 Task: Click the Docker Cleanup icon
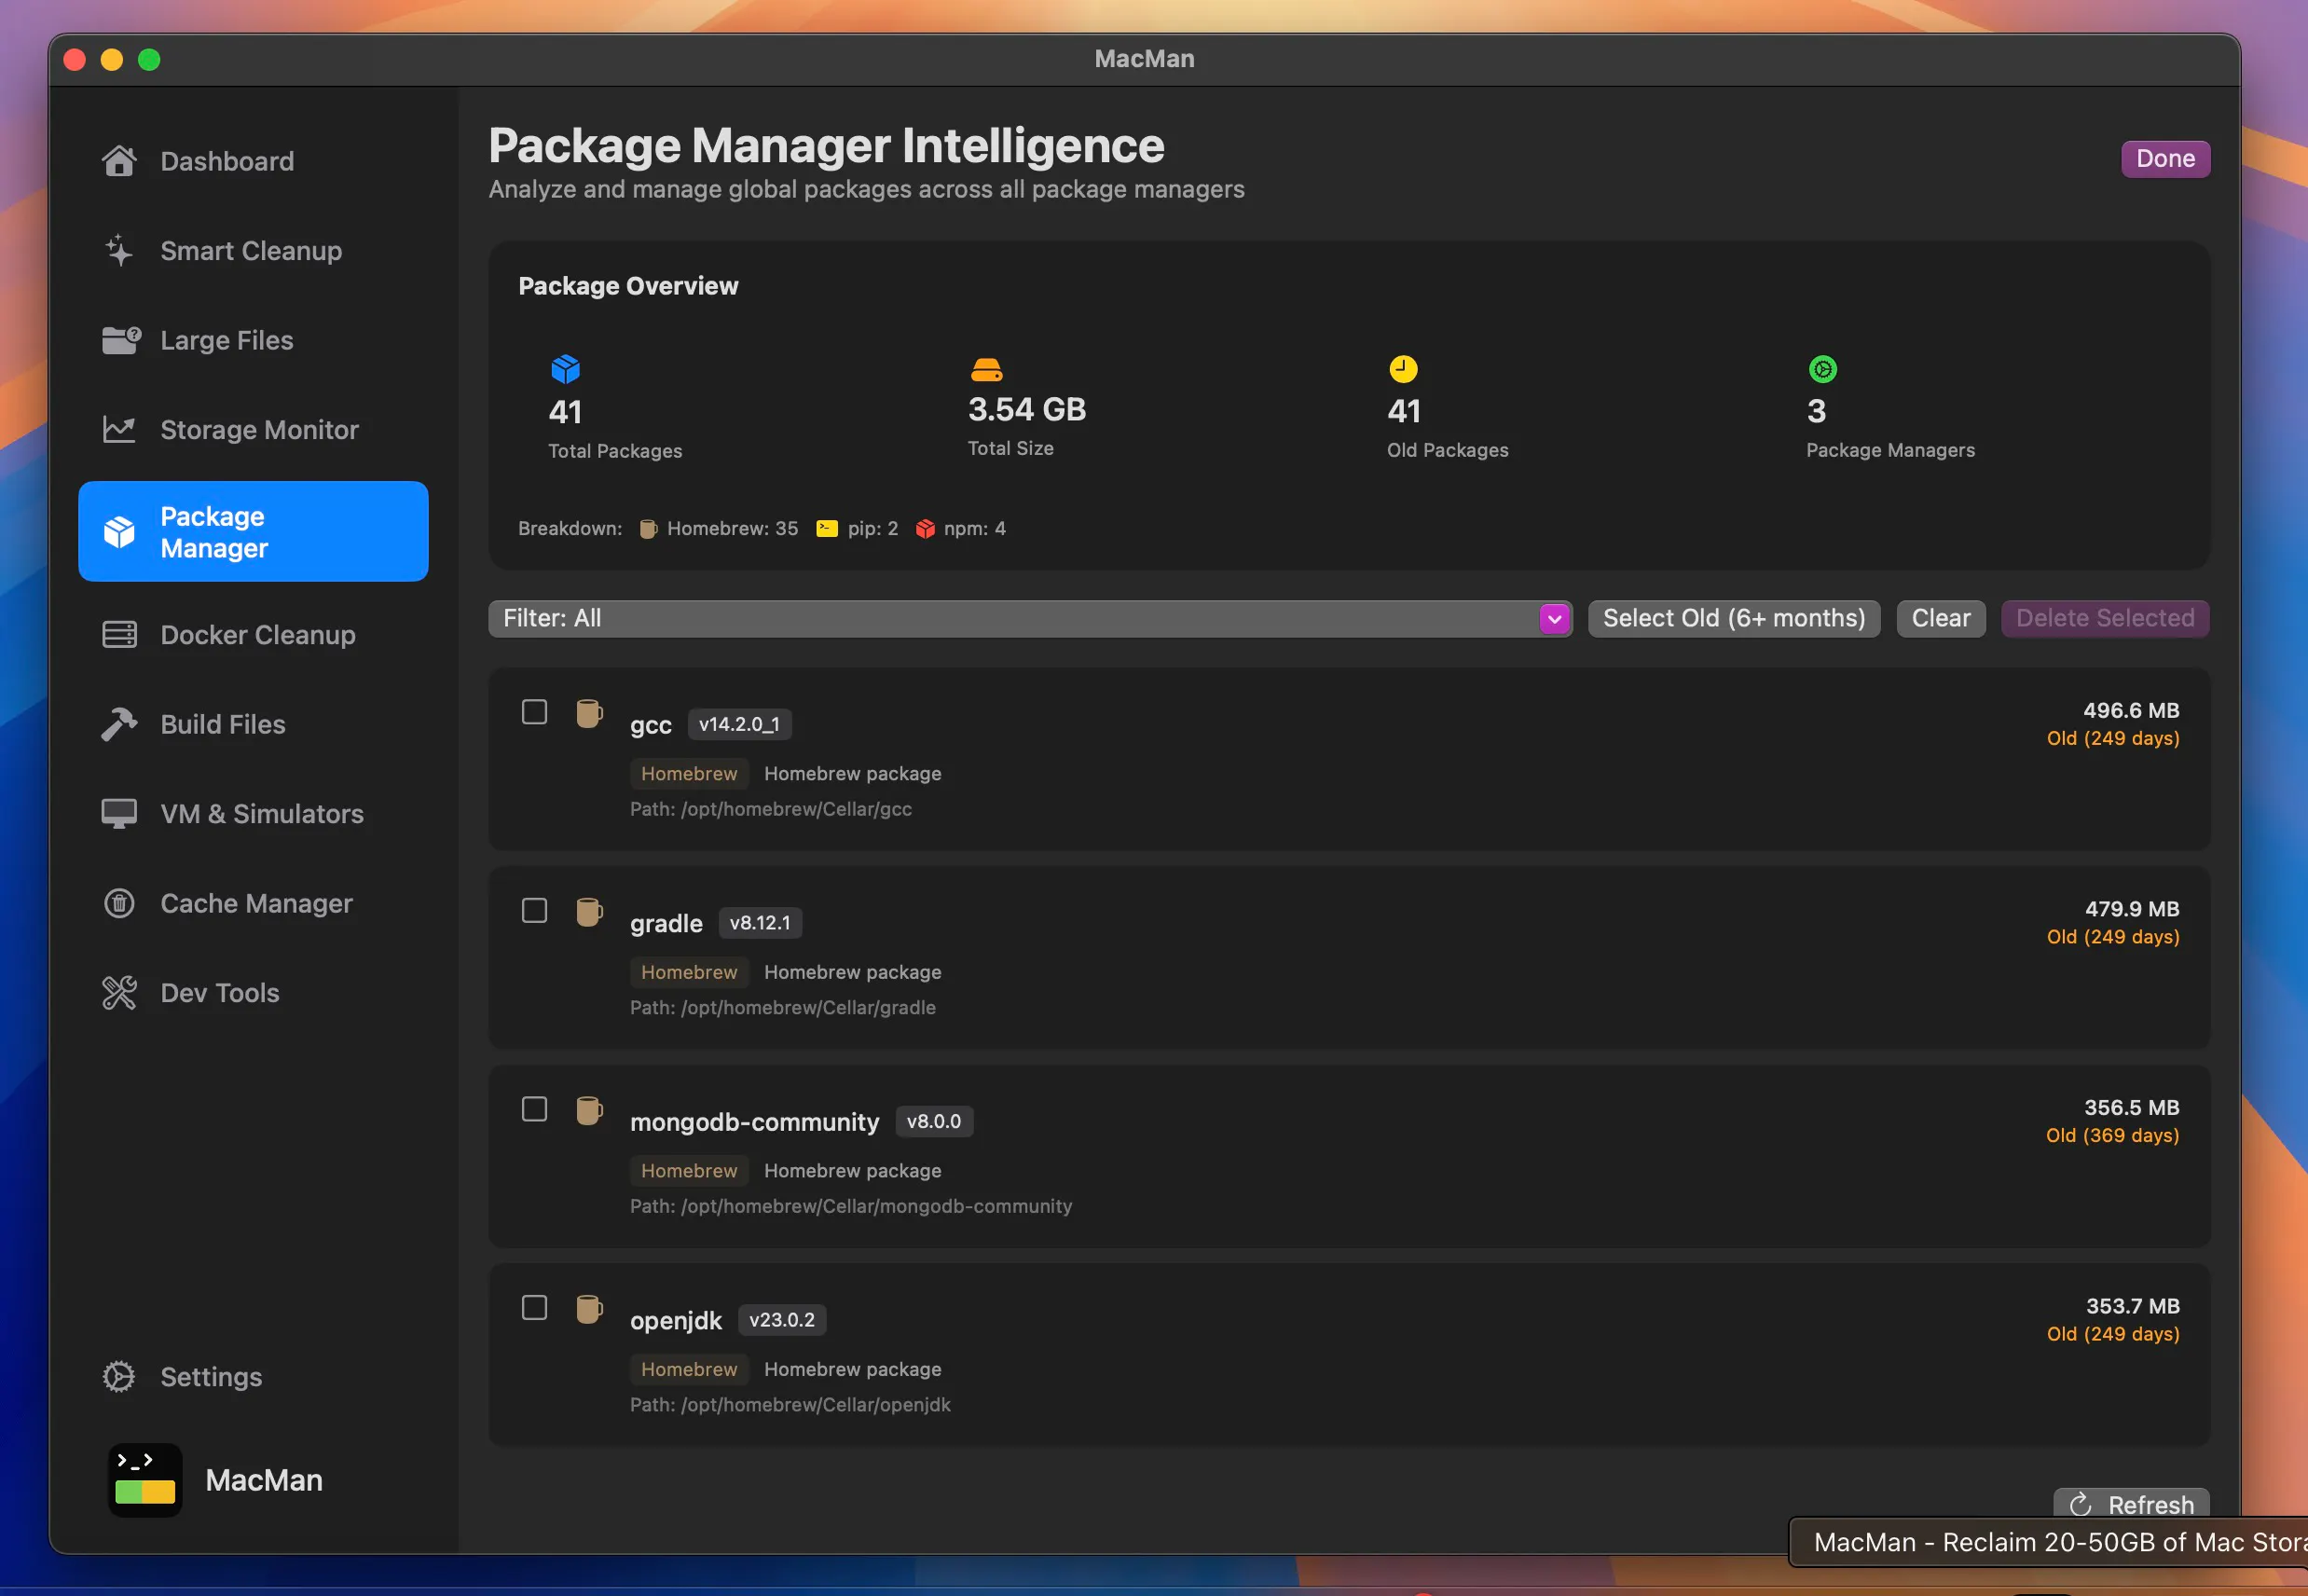[119, 634]
